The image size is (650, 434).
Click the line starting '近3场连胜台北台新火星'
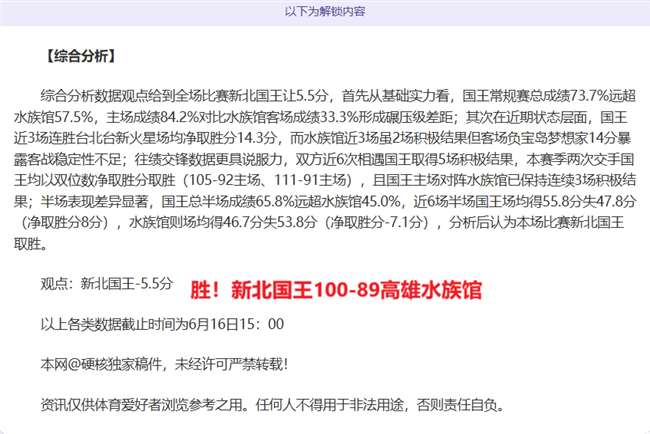322,138
